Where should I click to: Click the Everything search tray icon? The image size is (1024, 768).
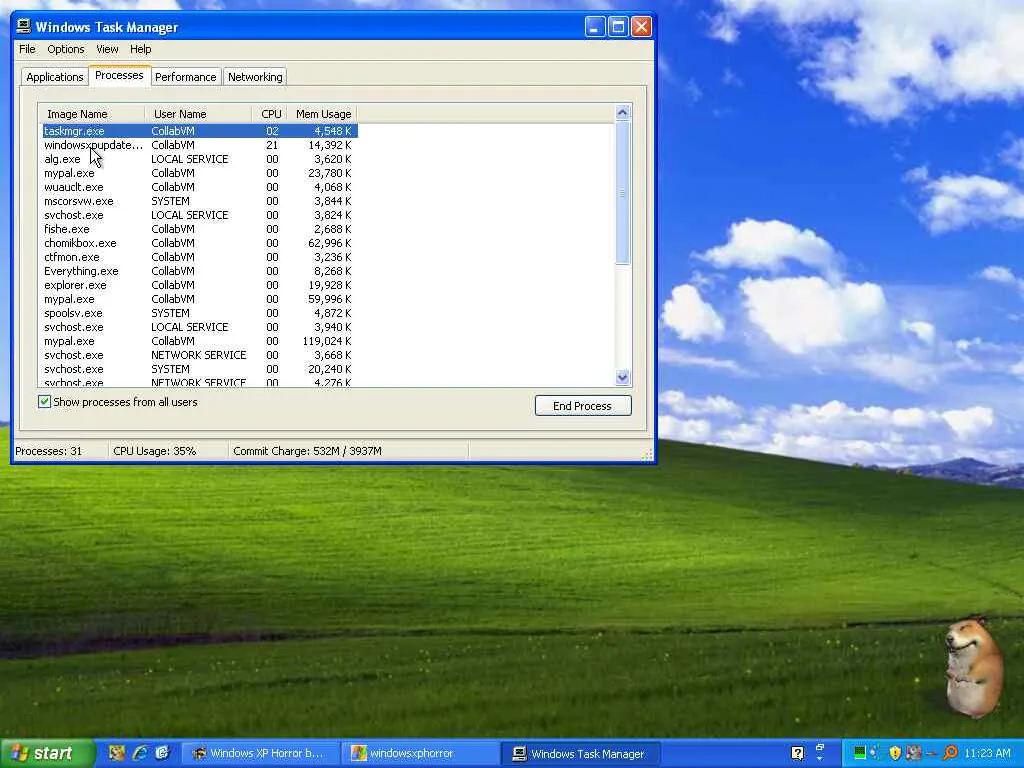pos(950,754)
